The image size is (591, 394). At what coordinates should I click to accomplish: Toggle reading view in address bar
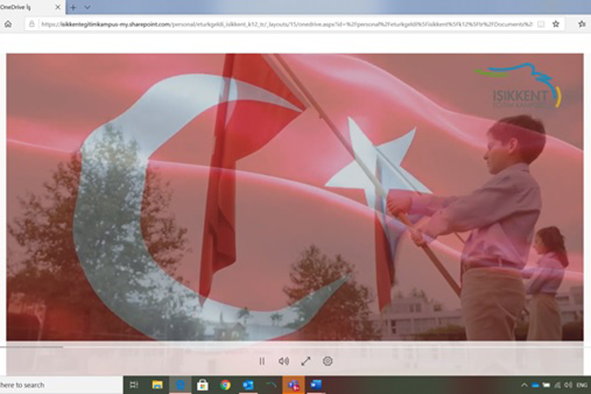(x=541, y=24)
